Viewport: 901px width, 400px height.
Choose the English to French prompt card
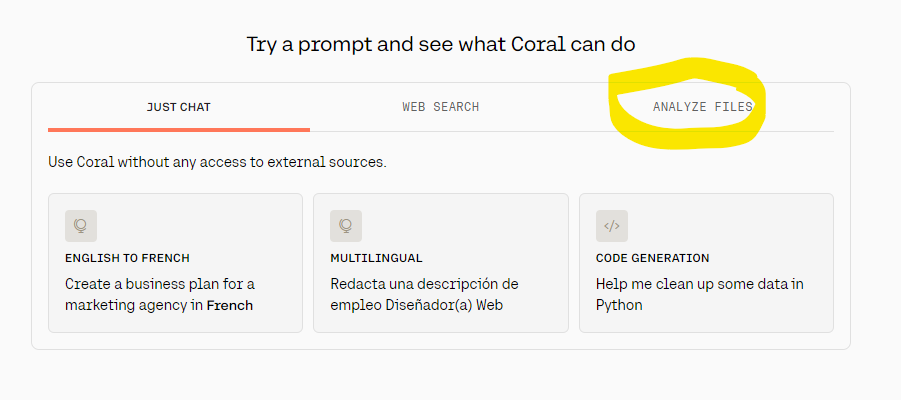coord(175,263)
